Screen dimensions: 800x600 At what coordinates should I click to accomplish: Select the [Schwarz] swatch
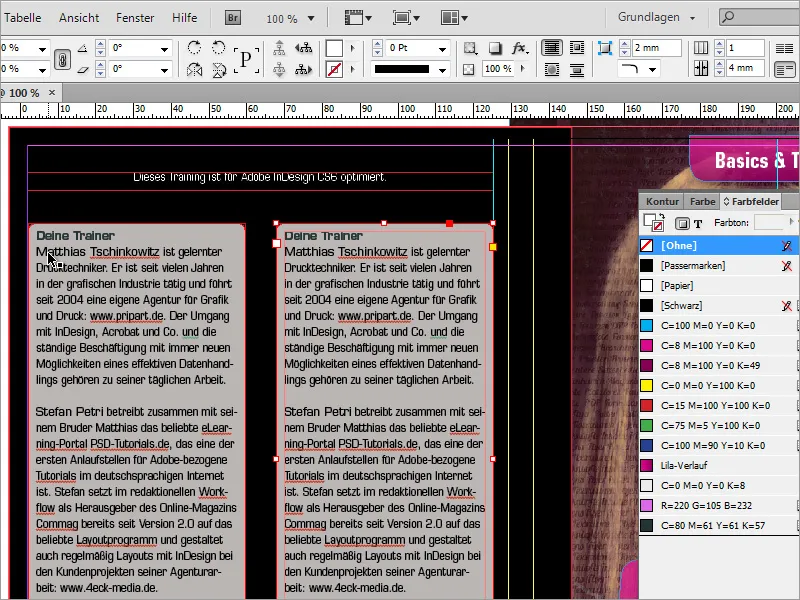click(719, 306)
